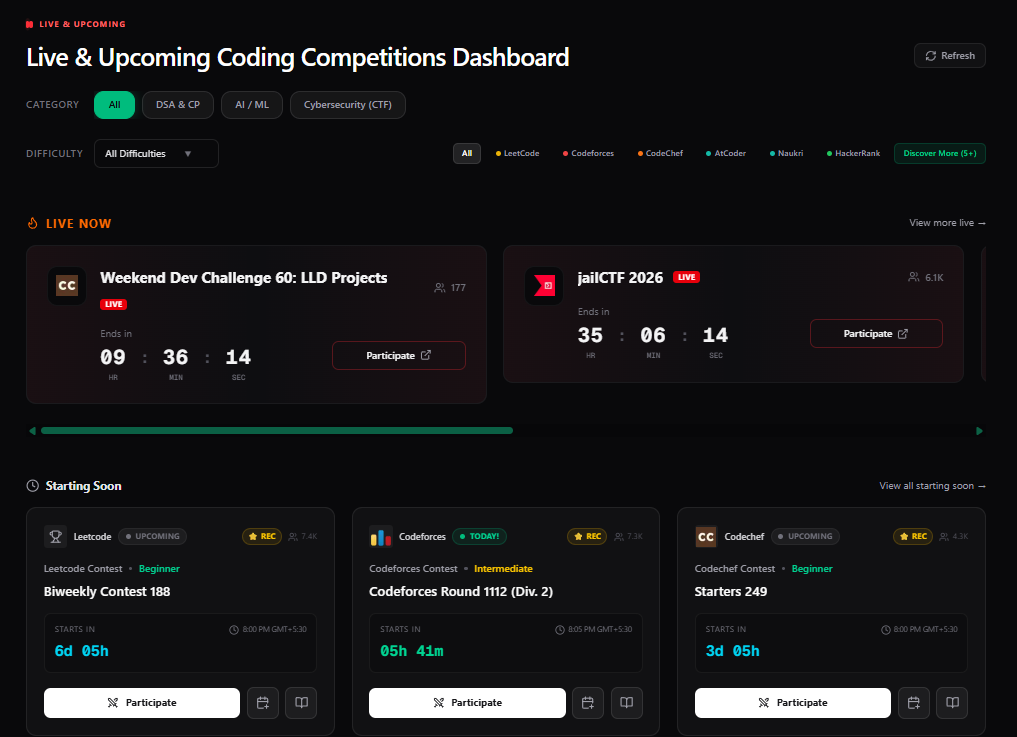
Task: Click participants icon showing 6.1K
Action: click(x=914, y=277)
